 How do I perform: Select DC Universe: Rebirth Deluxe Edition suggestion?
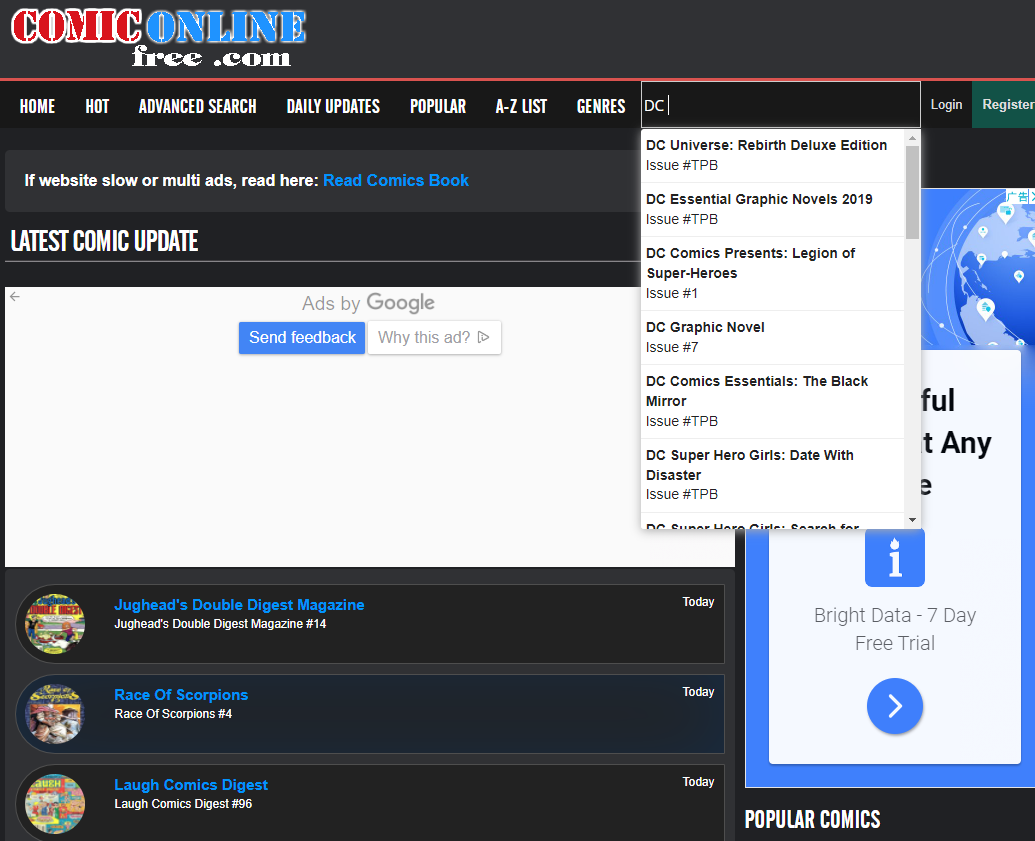pyautogui.click(x=766, y=155)
